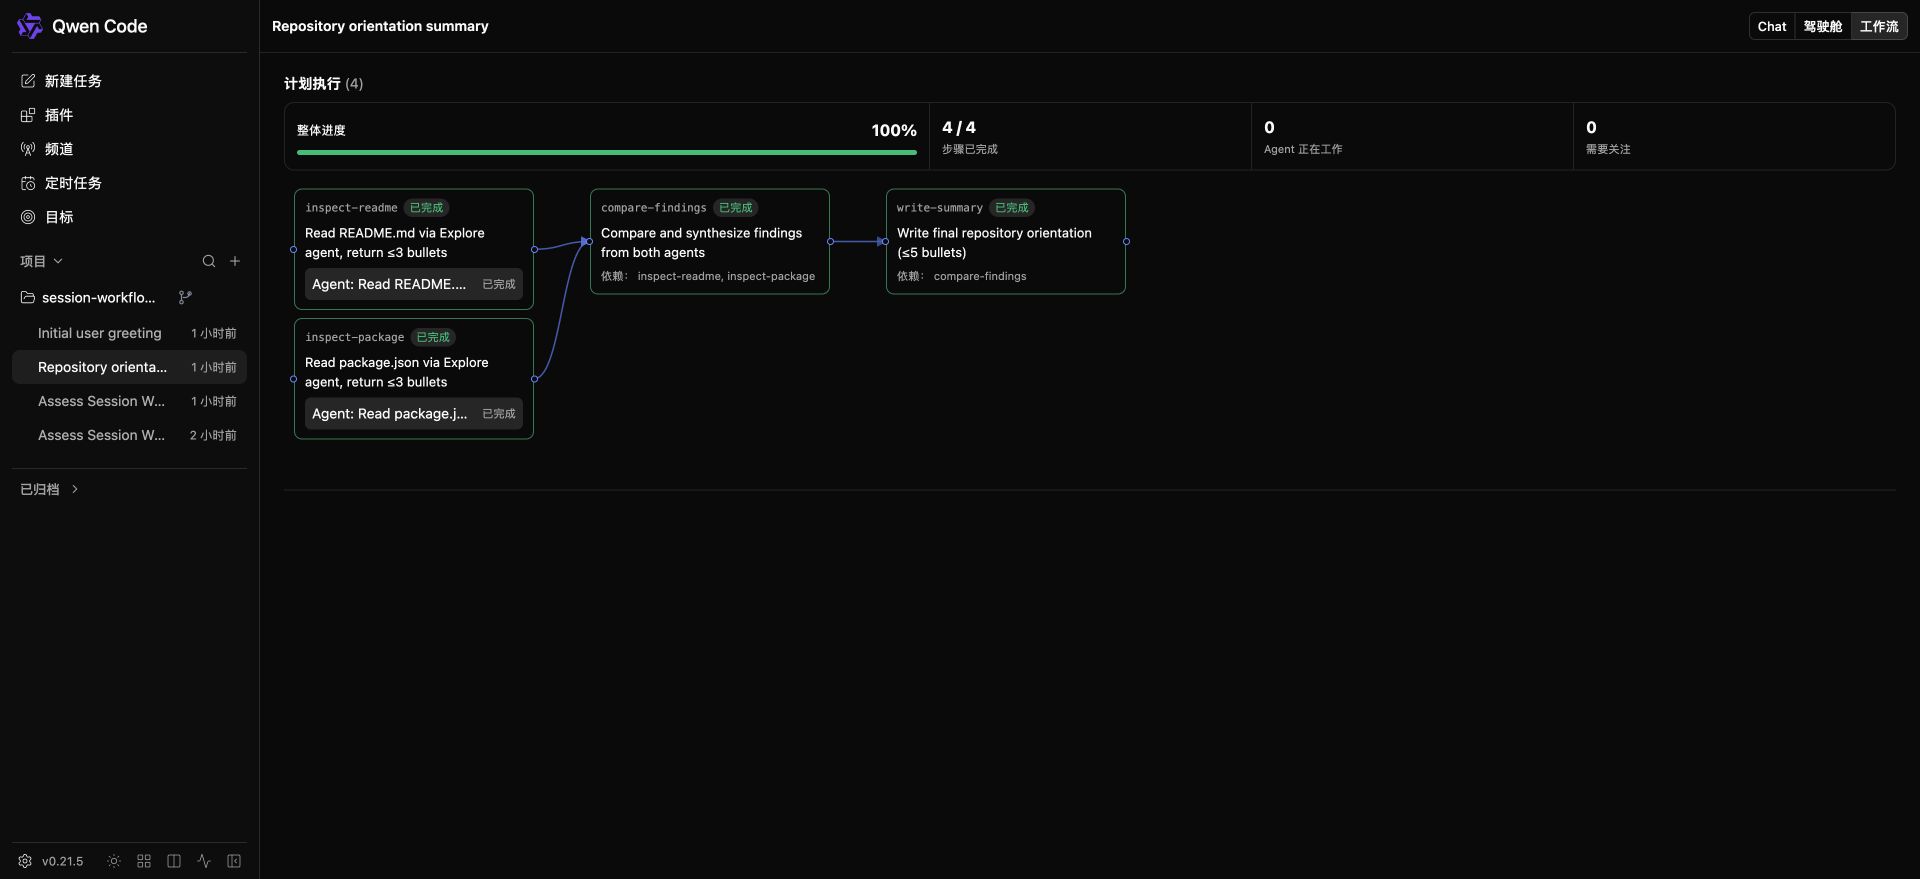This screenshot has height=879, width=1920.
Task: Click the plus icon to add project
Action: (x=235, y=261)
